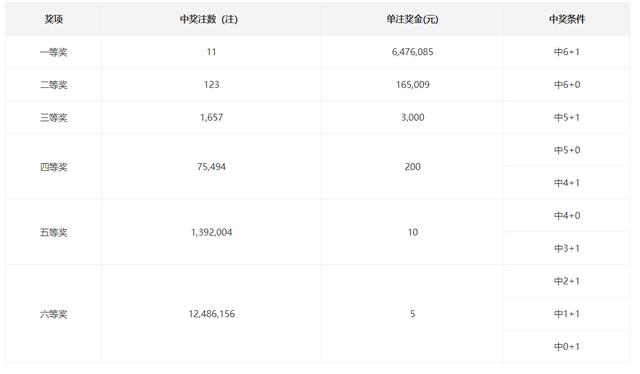
Task: Click the condition 中3+1
Action: (567, 248)
